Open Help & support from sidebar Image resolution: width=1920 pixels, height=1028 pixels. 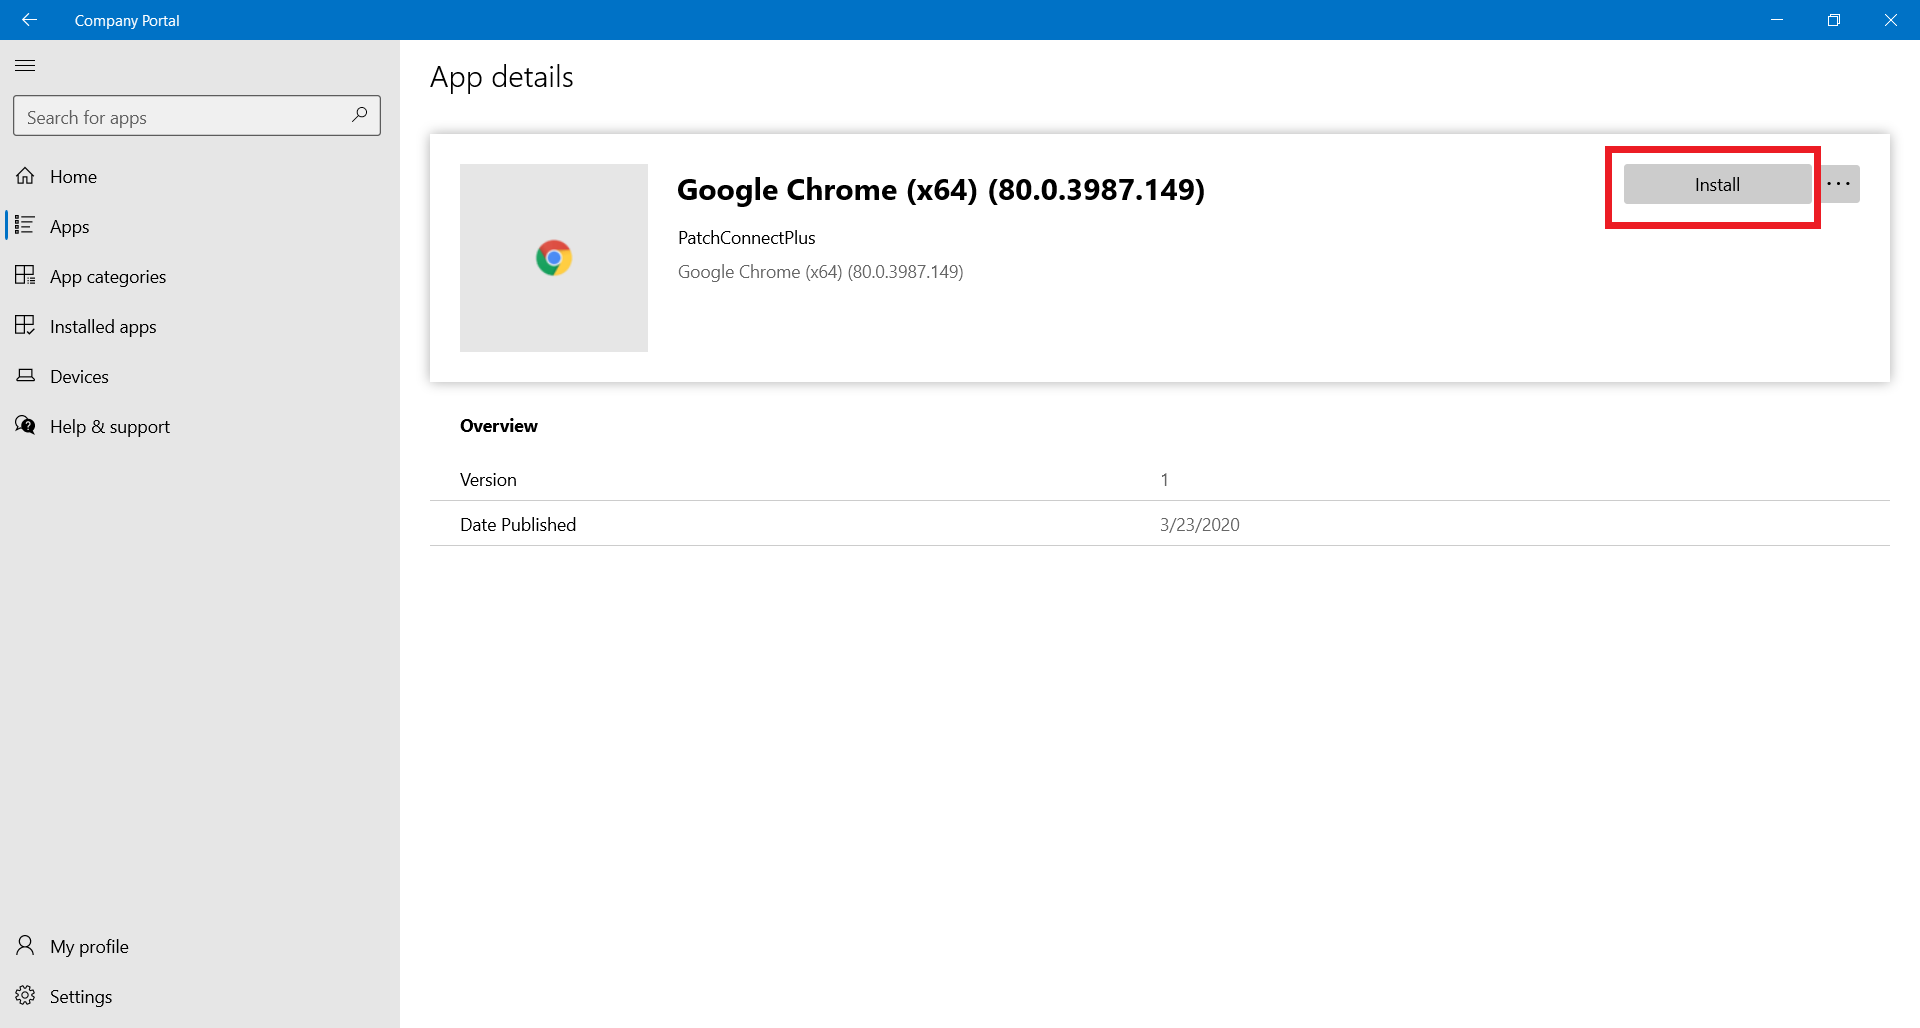26,425
